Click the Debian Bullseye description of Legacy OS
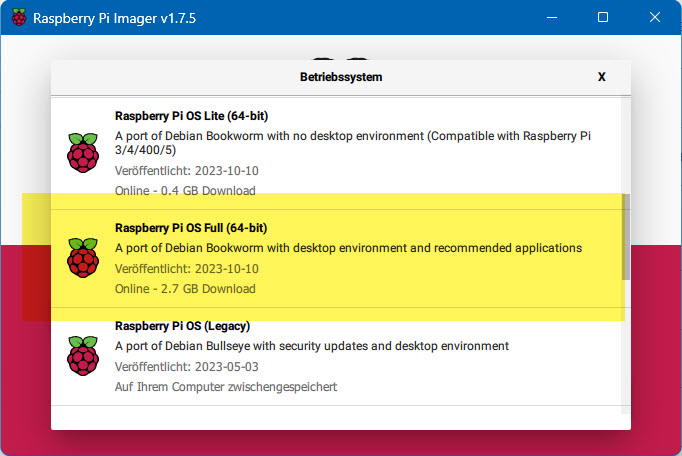The image size is (682, 456). click(x=312, y=346)
